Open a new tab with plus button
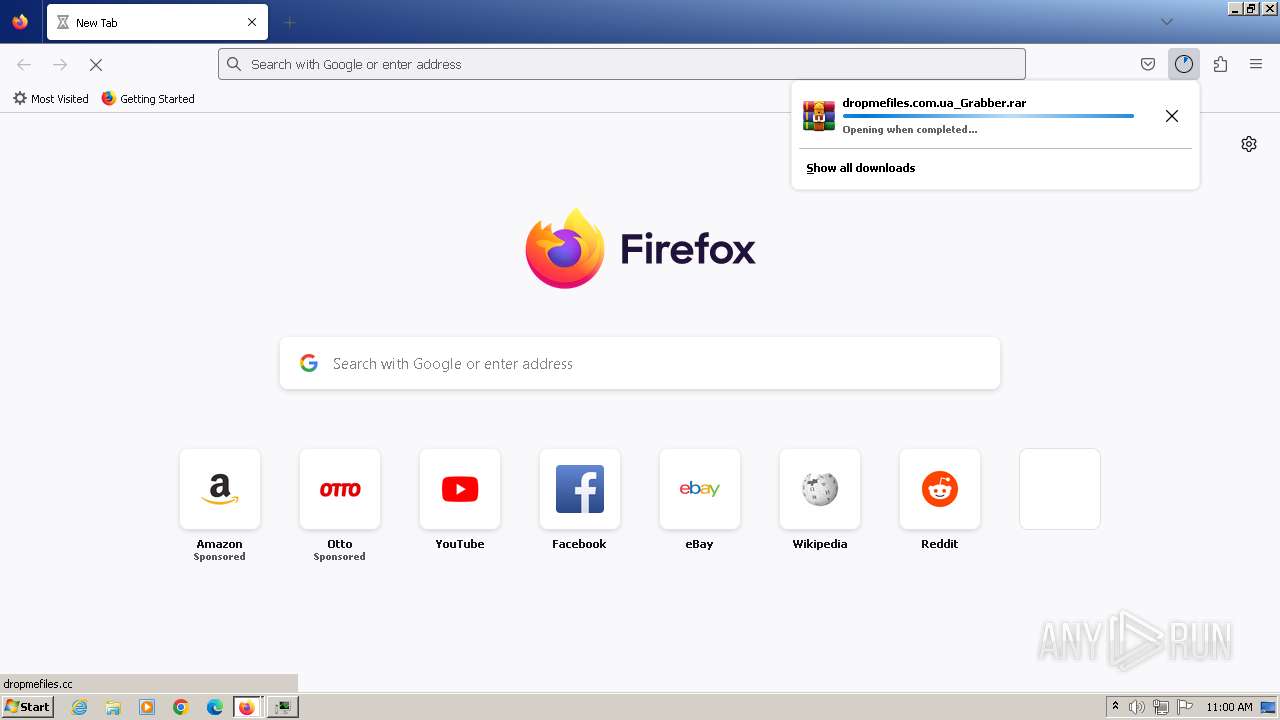 pos(289,22)
